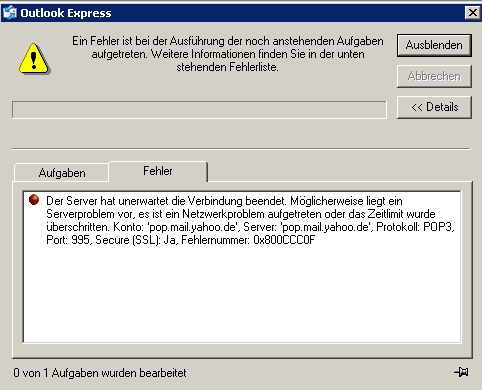Toggle the pushpin icon to keep dialog open
The height and width of the screenshot is (390, 482).
click(461, 372)
